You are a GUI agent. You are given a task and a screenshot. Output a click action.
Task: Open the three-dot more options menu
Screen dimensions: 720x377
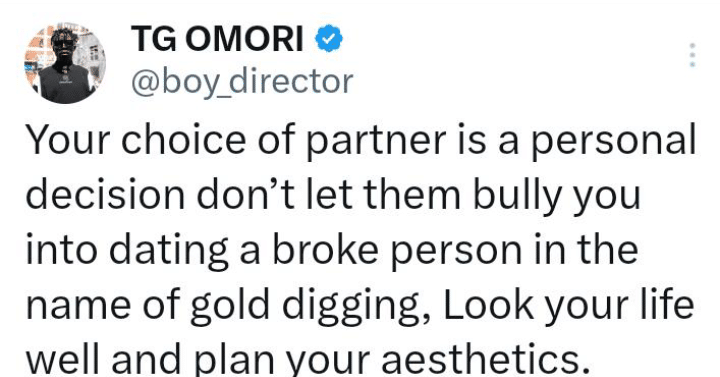click(x=692, y=55)
